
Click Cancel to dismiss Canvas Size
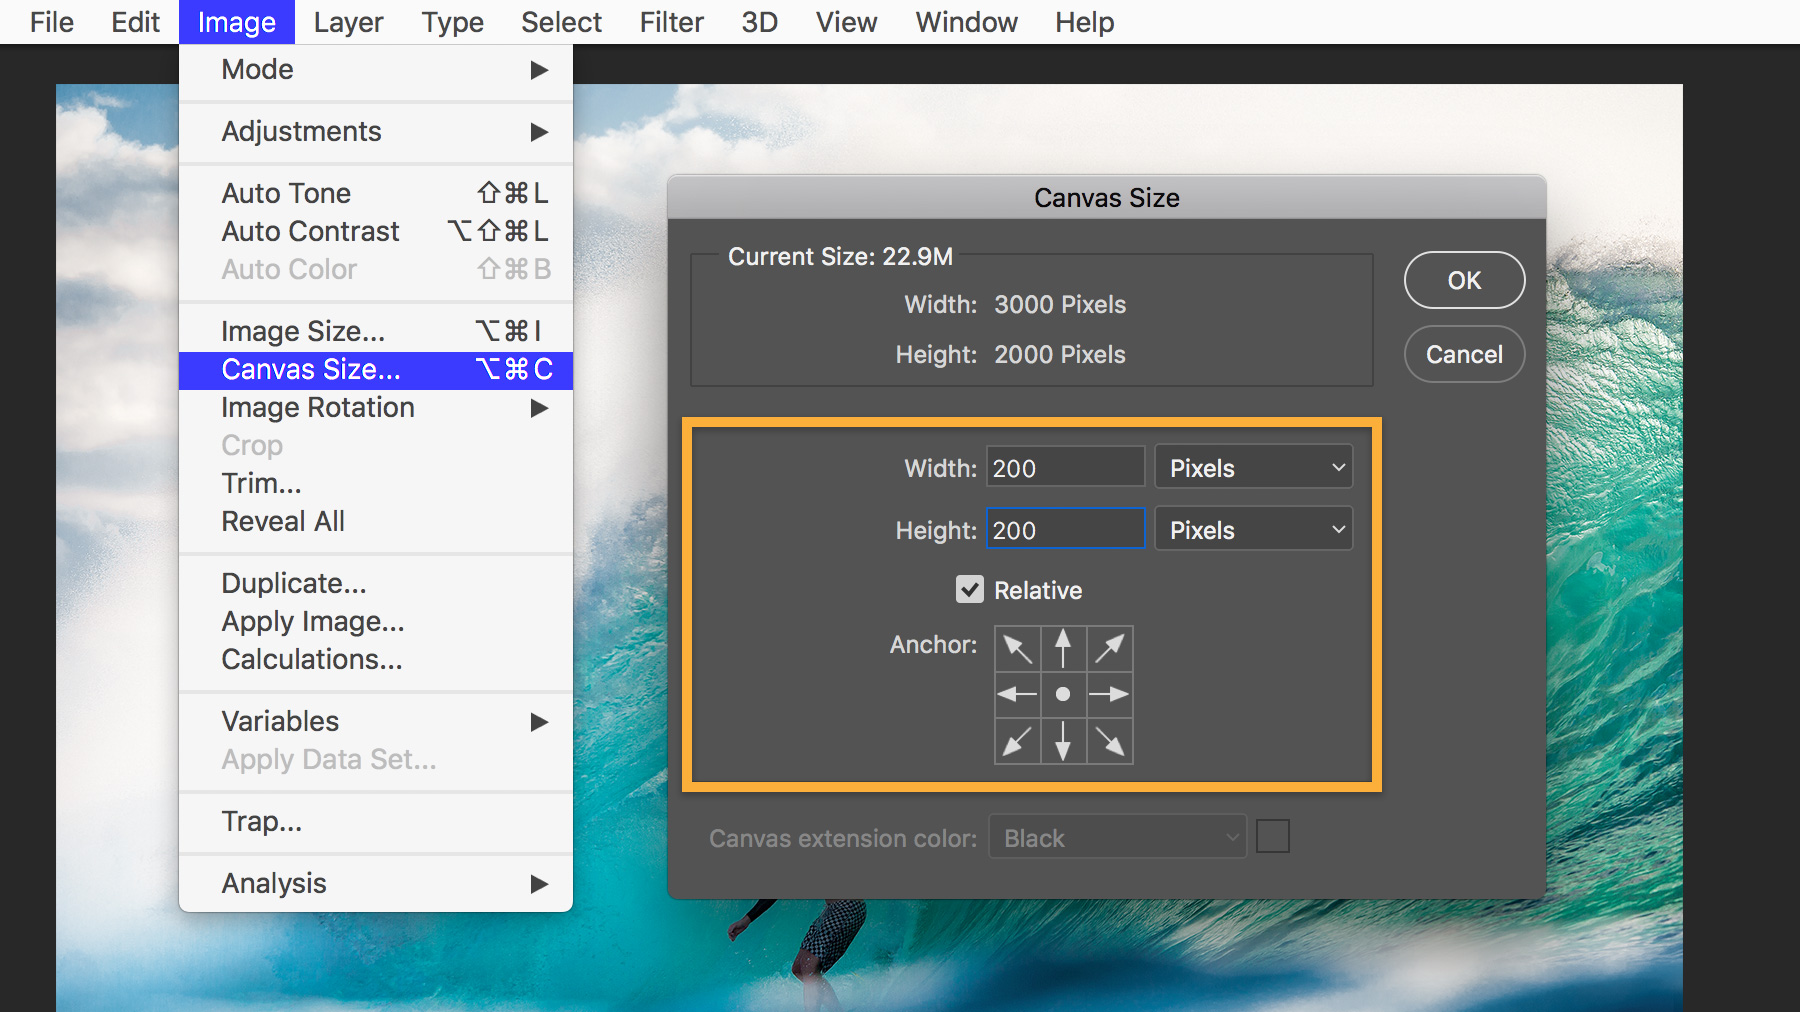[1463, 354]
